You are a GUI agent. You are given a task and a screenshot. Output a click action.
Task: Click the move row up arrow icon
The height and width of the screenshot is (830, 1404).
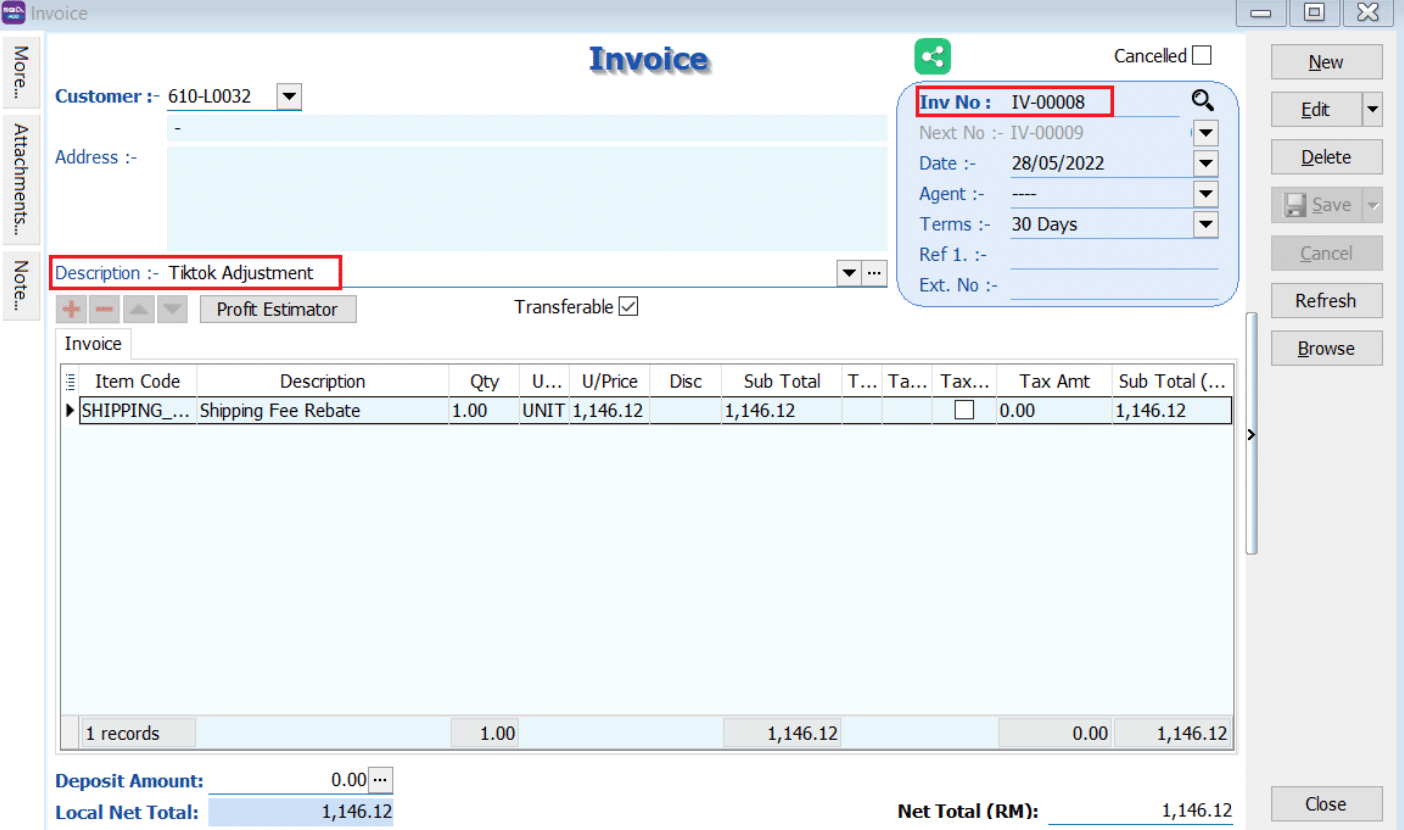139,309
